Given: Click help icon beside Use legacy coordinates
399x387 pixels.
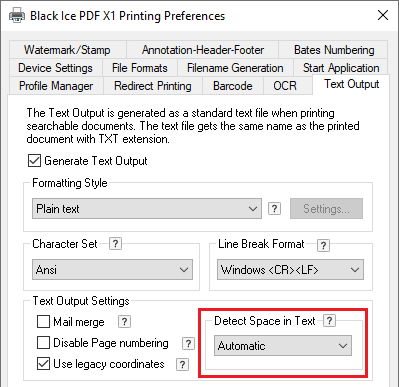Looking at the screenshot, I should [182, 364].
